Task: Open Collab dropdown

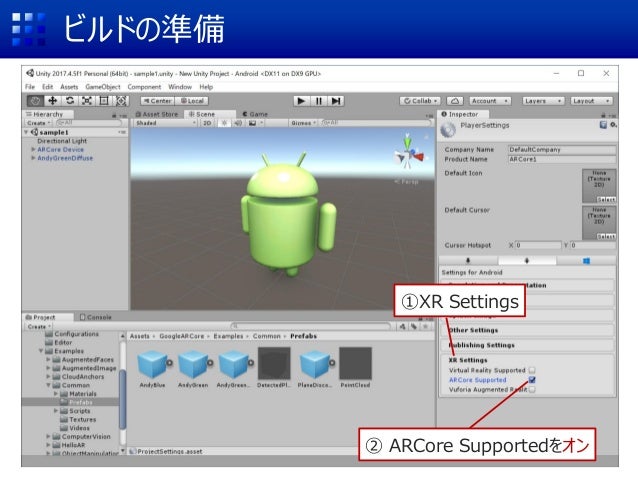Action: [x=420, y=101]
